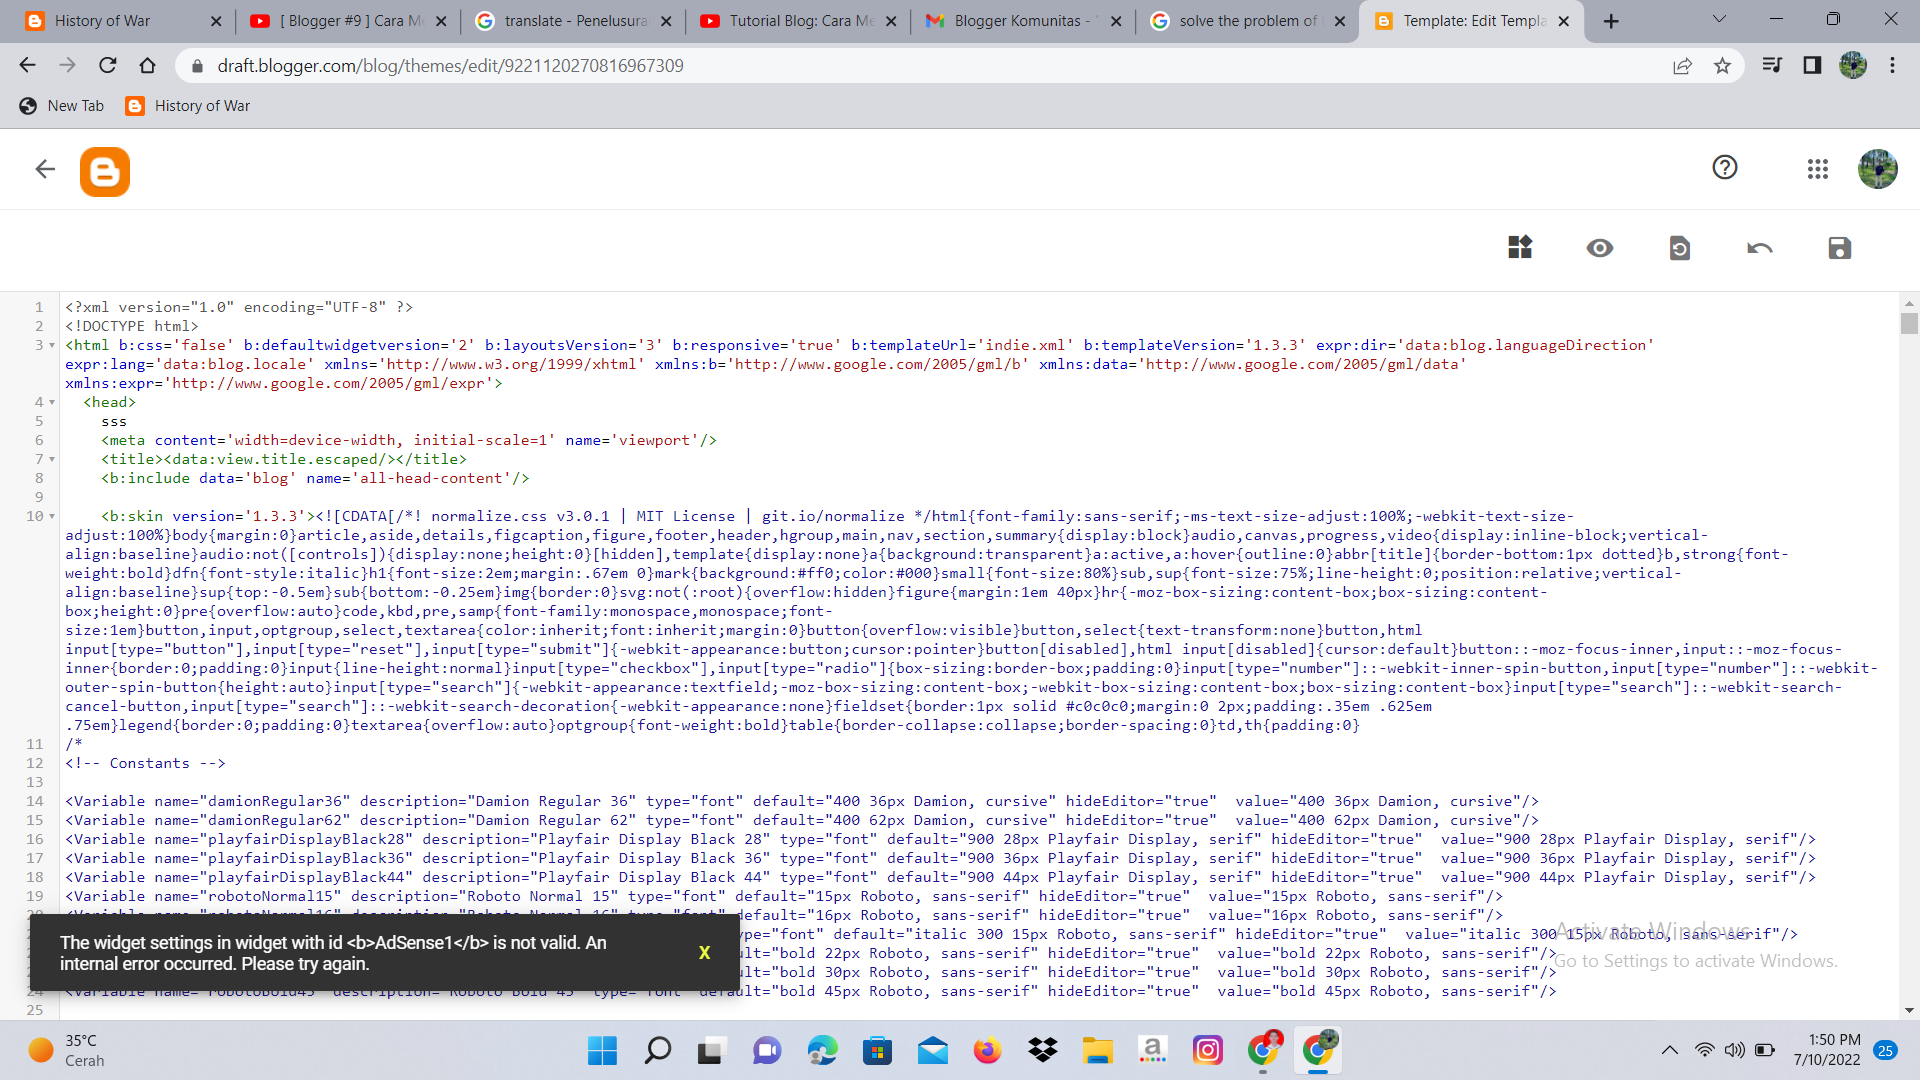Click the Save theme floppy disk icon
1920x1080 pixels.
(x=1839, y=248)
